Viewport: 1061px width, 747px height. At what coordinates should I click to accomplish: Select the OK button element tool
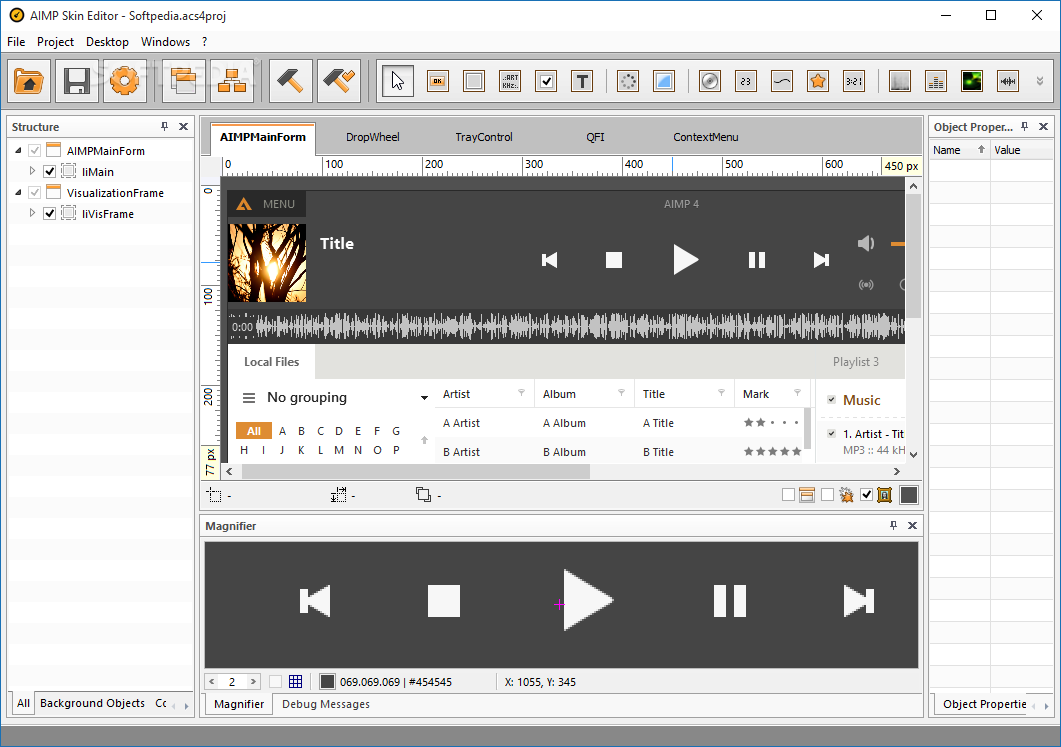click(438, 82)
